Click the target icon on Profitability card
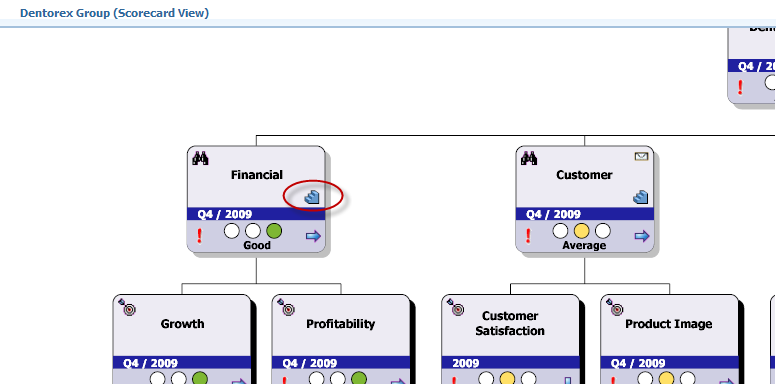776x389 pixels. 287,307
